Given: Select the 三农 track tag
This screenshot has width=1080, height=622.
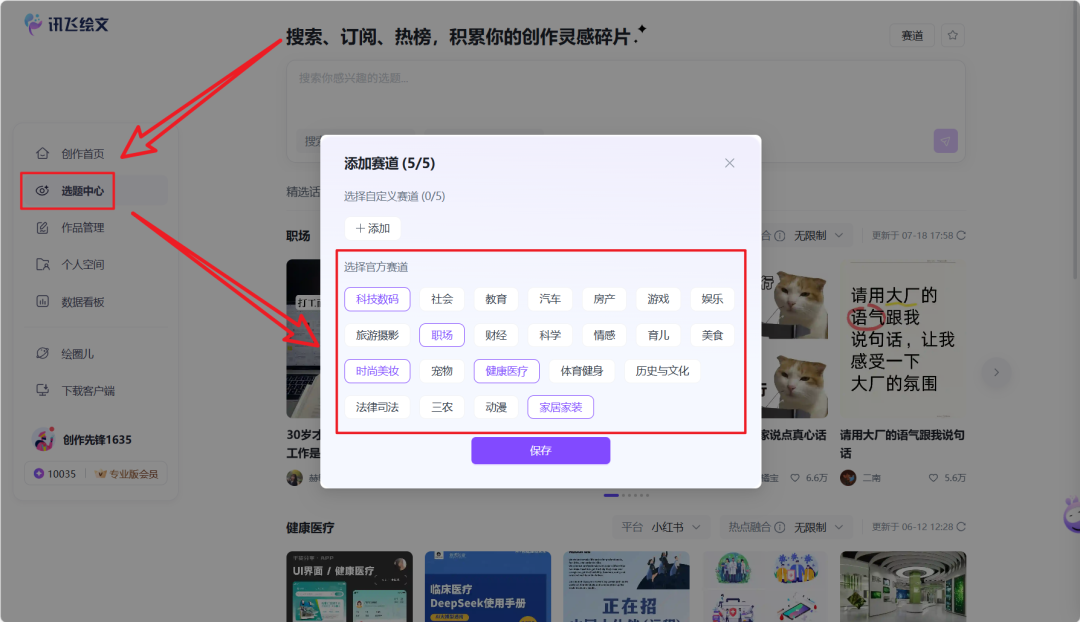Looking at the screenshot, I should (x=442, y=407).
